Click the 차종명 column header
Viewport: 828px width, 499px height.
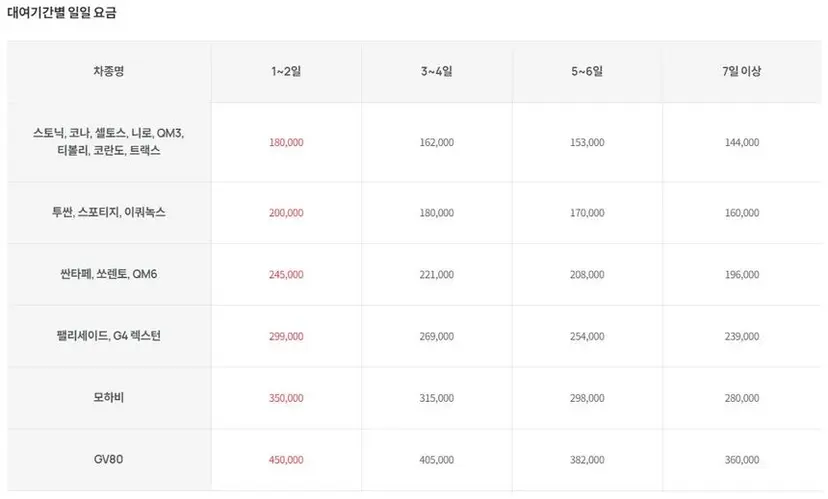pyautogui.click(x=109, y=71)
